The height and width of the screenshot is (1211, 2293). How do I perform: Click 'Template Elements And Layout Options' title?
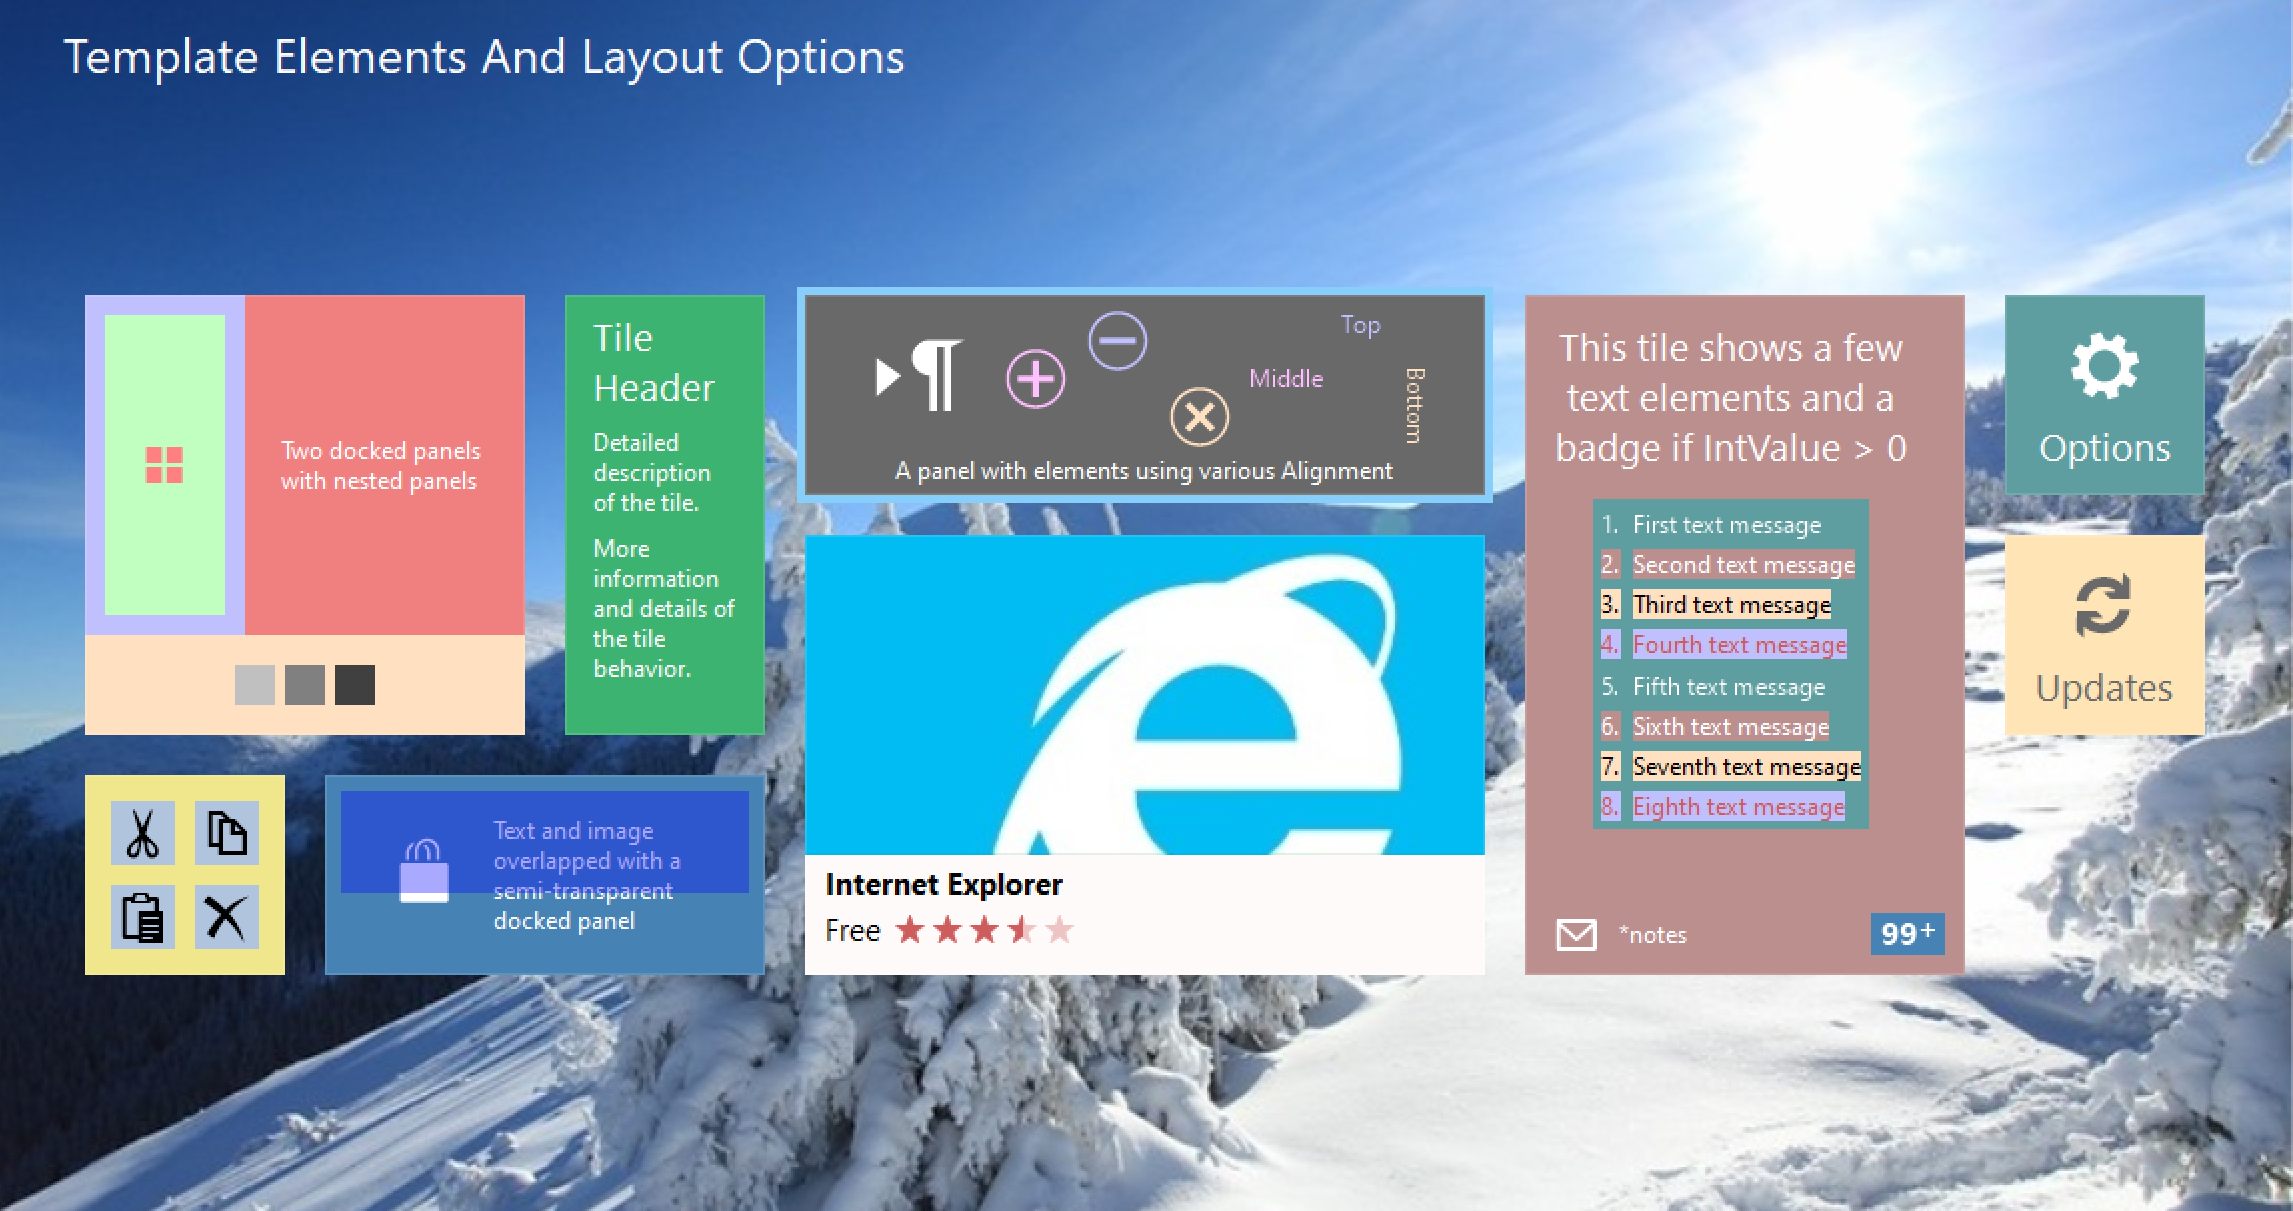(x=484, y=57)
